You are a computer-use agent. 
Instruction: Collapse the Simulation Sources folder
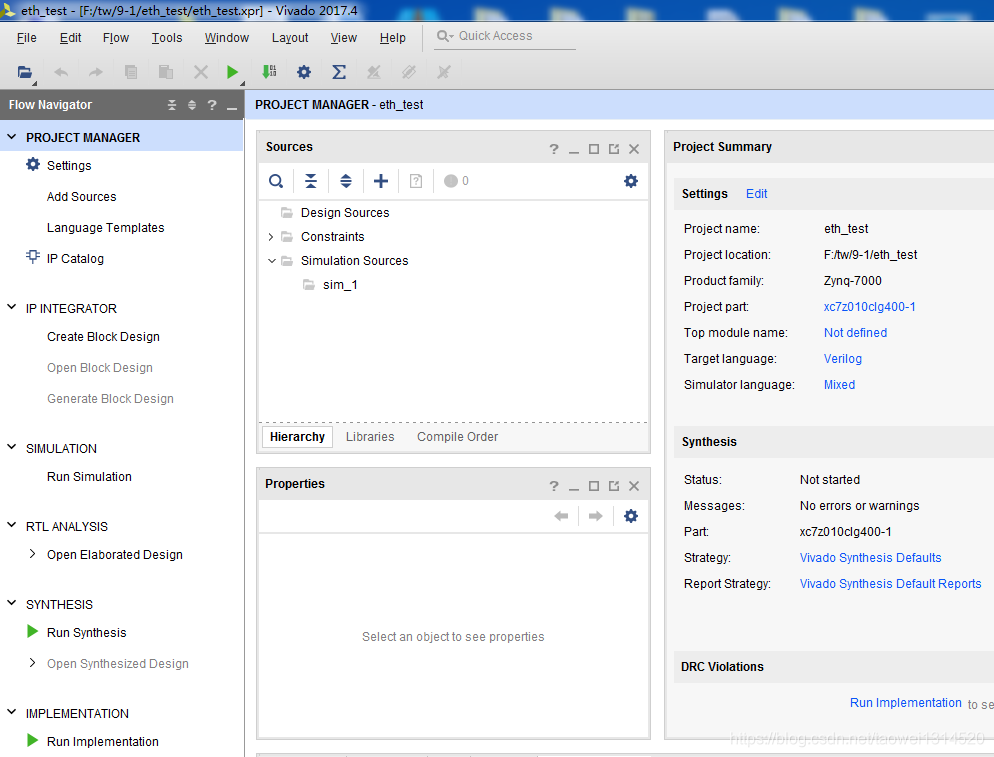coord(271,261)
